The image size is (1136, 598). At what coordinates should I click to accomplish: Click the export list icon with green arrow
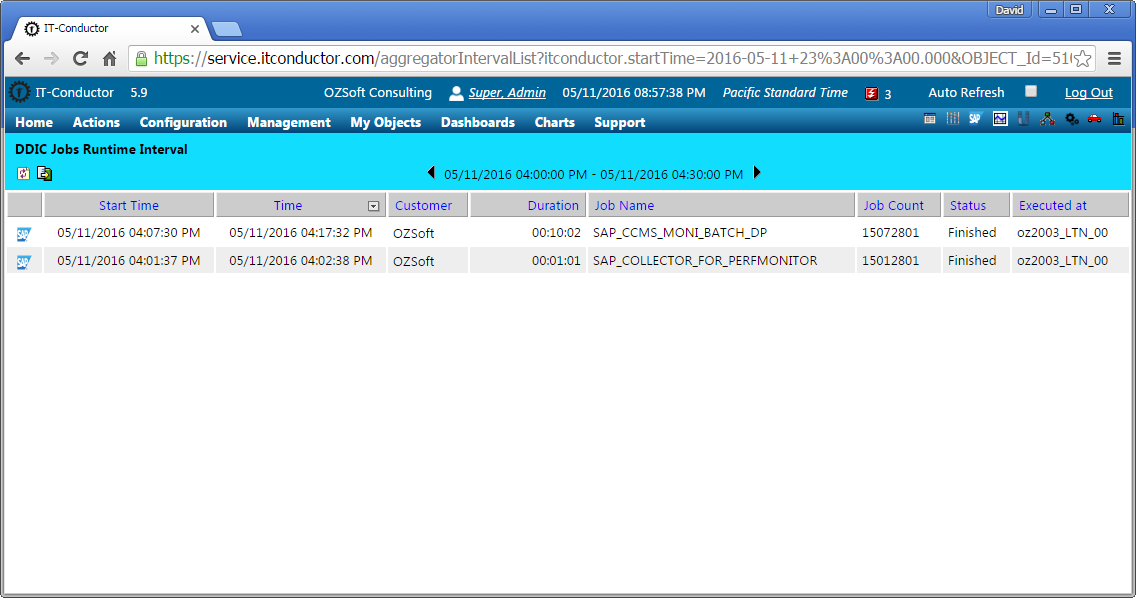point(44,173)
